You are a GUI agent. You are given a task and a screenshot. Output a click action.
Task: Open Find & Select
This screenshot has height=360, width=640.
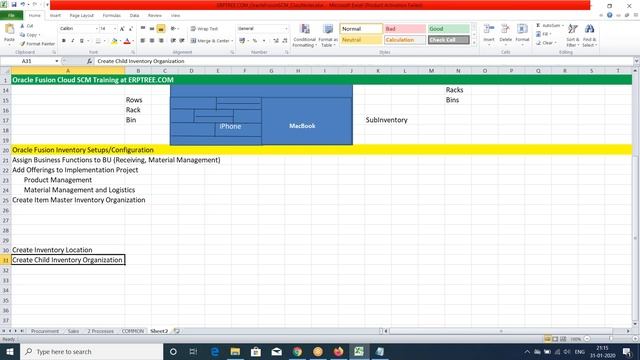tap(589, 36)
